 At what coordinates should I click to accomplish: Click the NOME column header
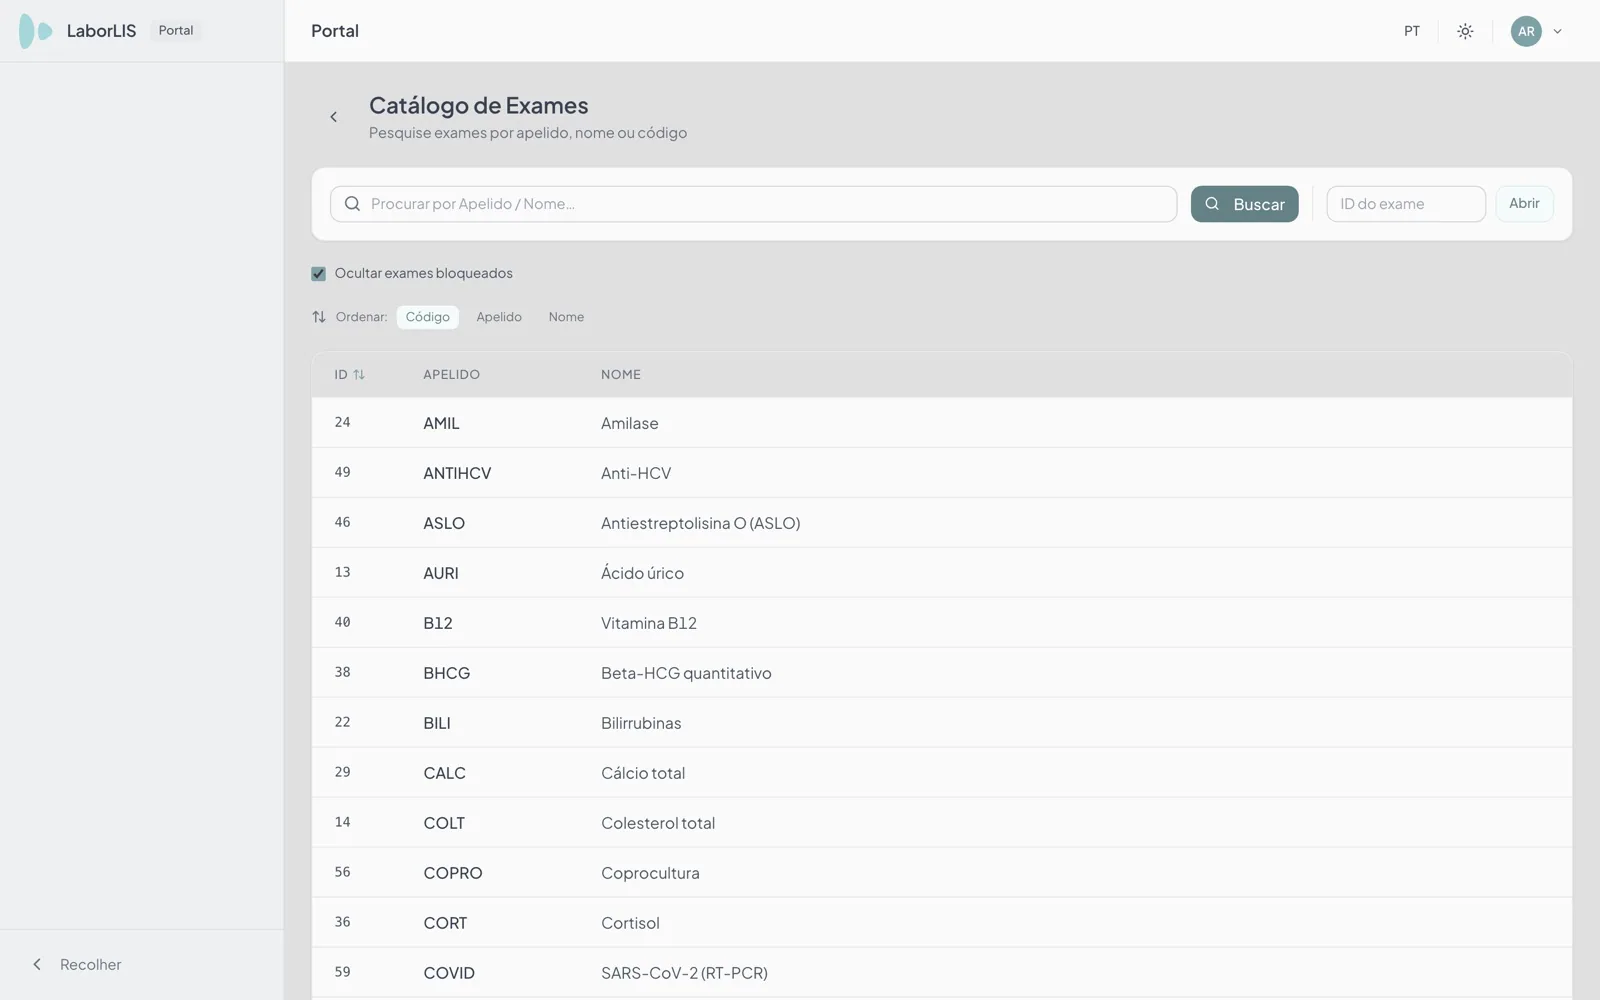pos(621,375)
